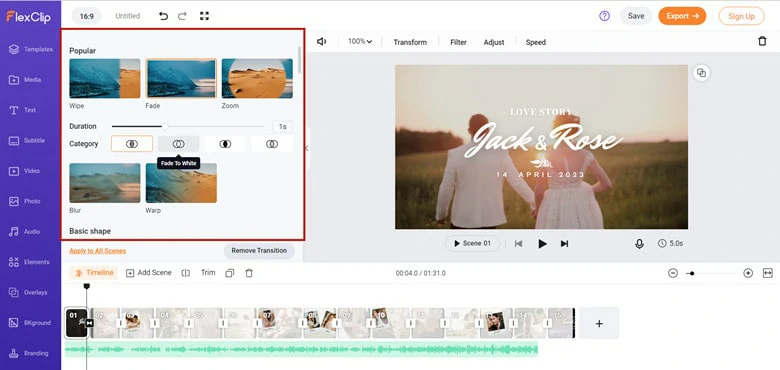780x370 pixels.
Task: Click the duplicate layer icon beside preview
Action: pyautogui.click(x=701, y=73)
